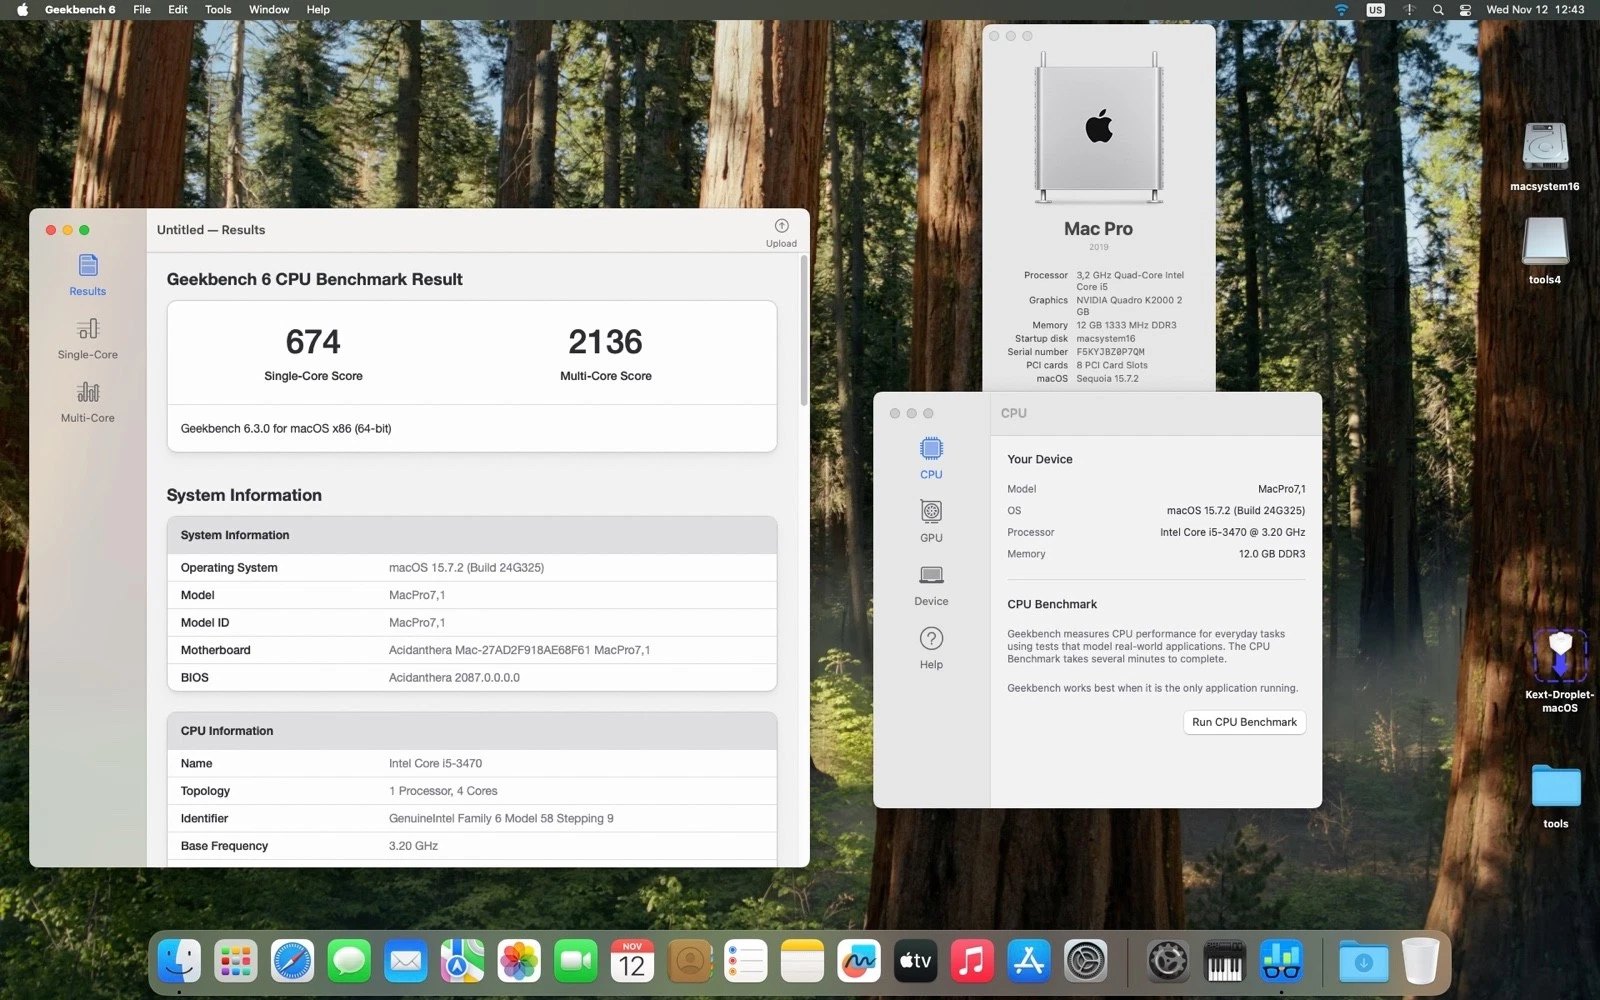Open Help in the Geekbench launcher sidebar
Image resolution: width=1600 pixels, height=1000 pixels.
[931, 648]
